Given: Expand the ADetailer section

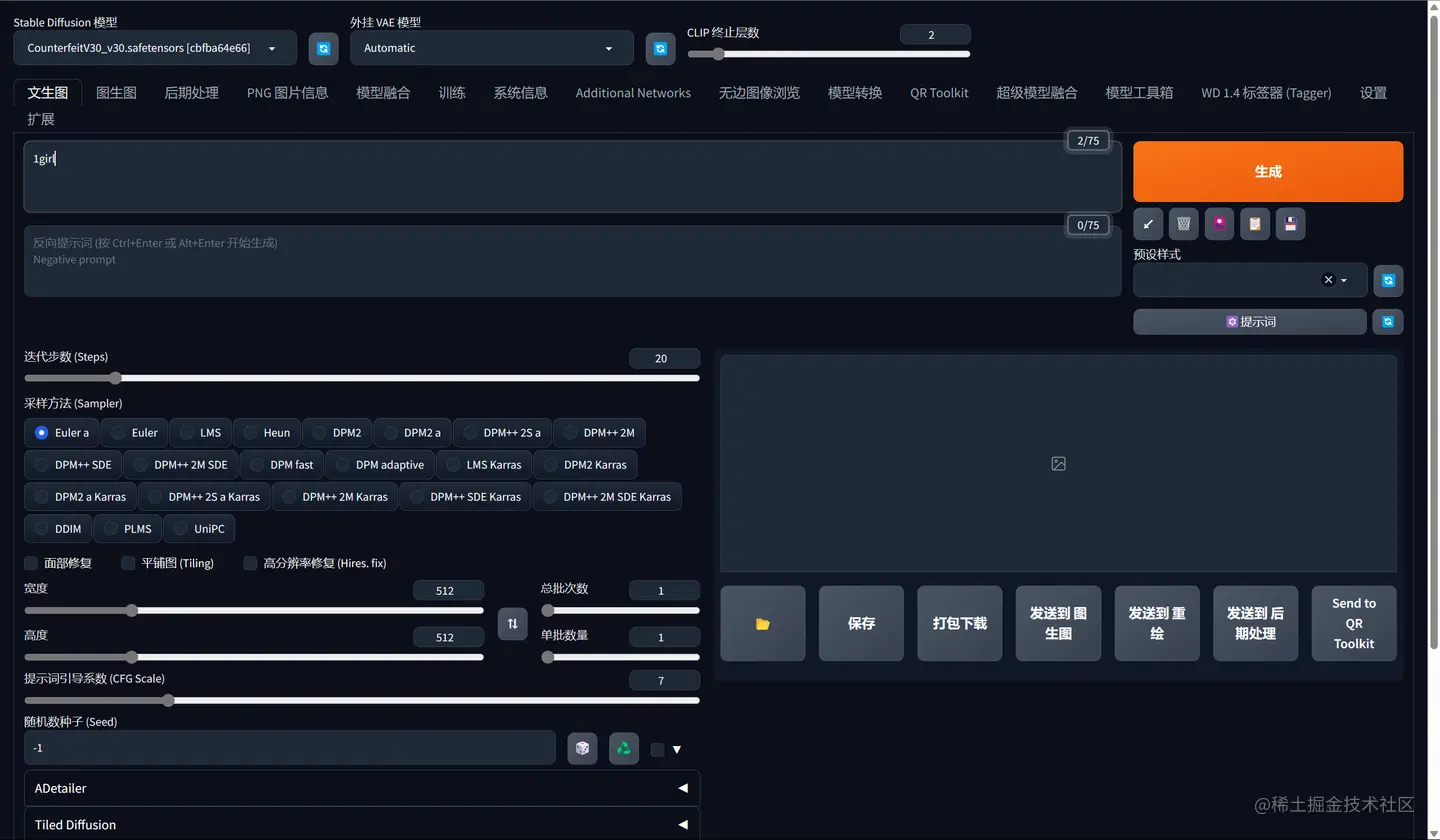Looking at the screenshot, I should pos(362,788).
